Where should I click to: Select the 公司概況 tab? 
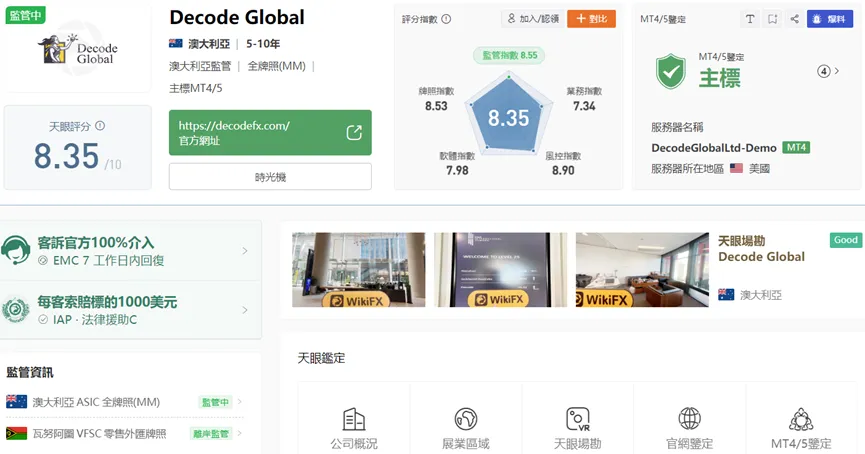click(354, 428)
